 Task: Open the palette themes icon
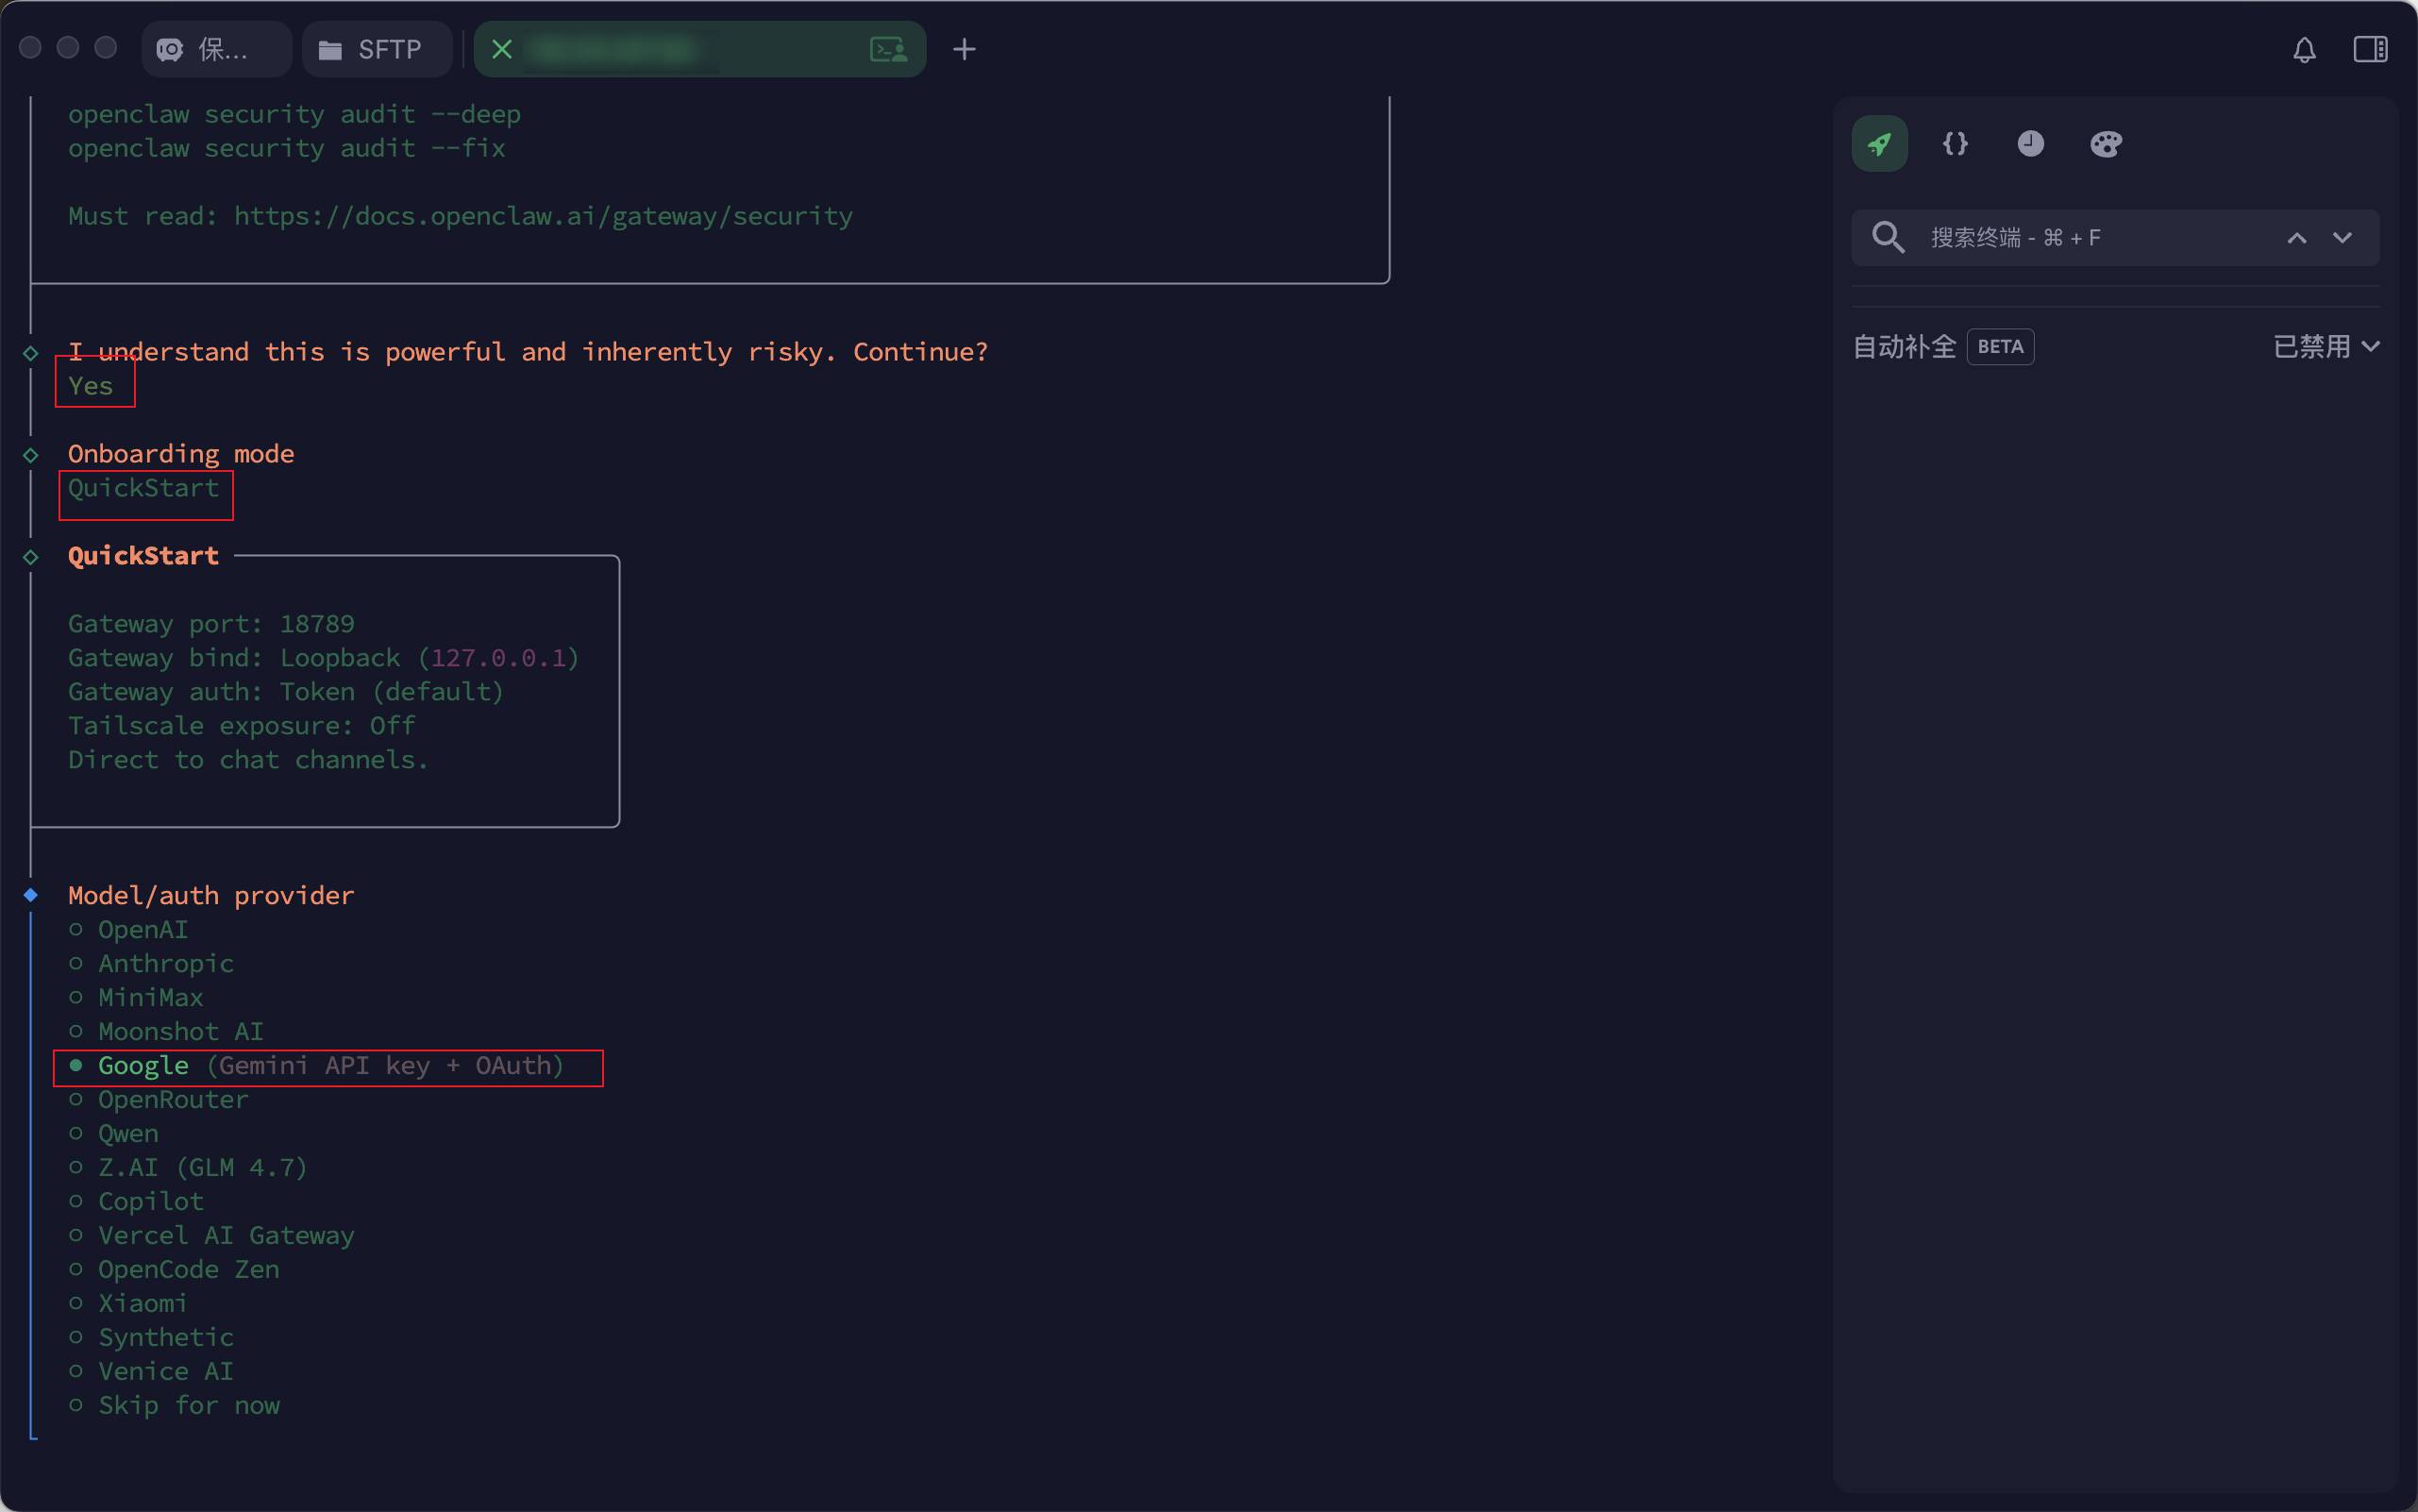point(2105,144)
